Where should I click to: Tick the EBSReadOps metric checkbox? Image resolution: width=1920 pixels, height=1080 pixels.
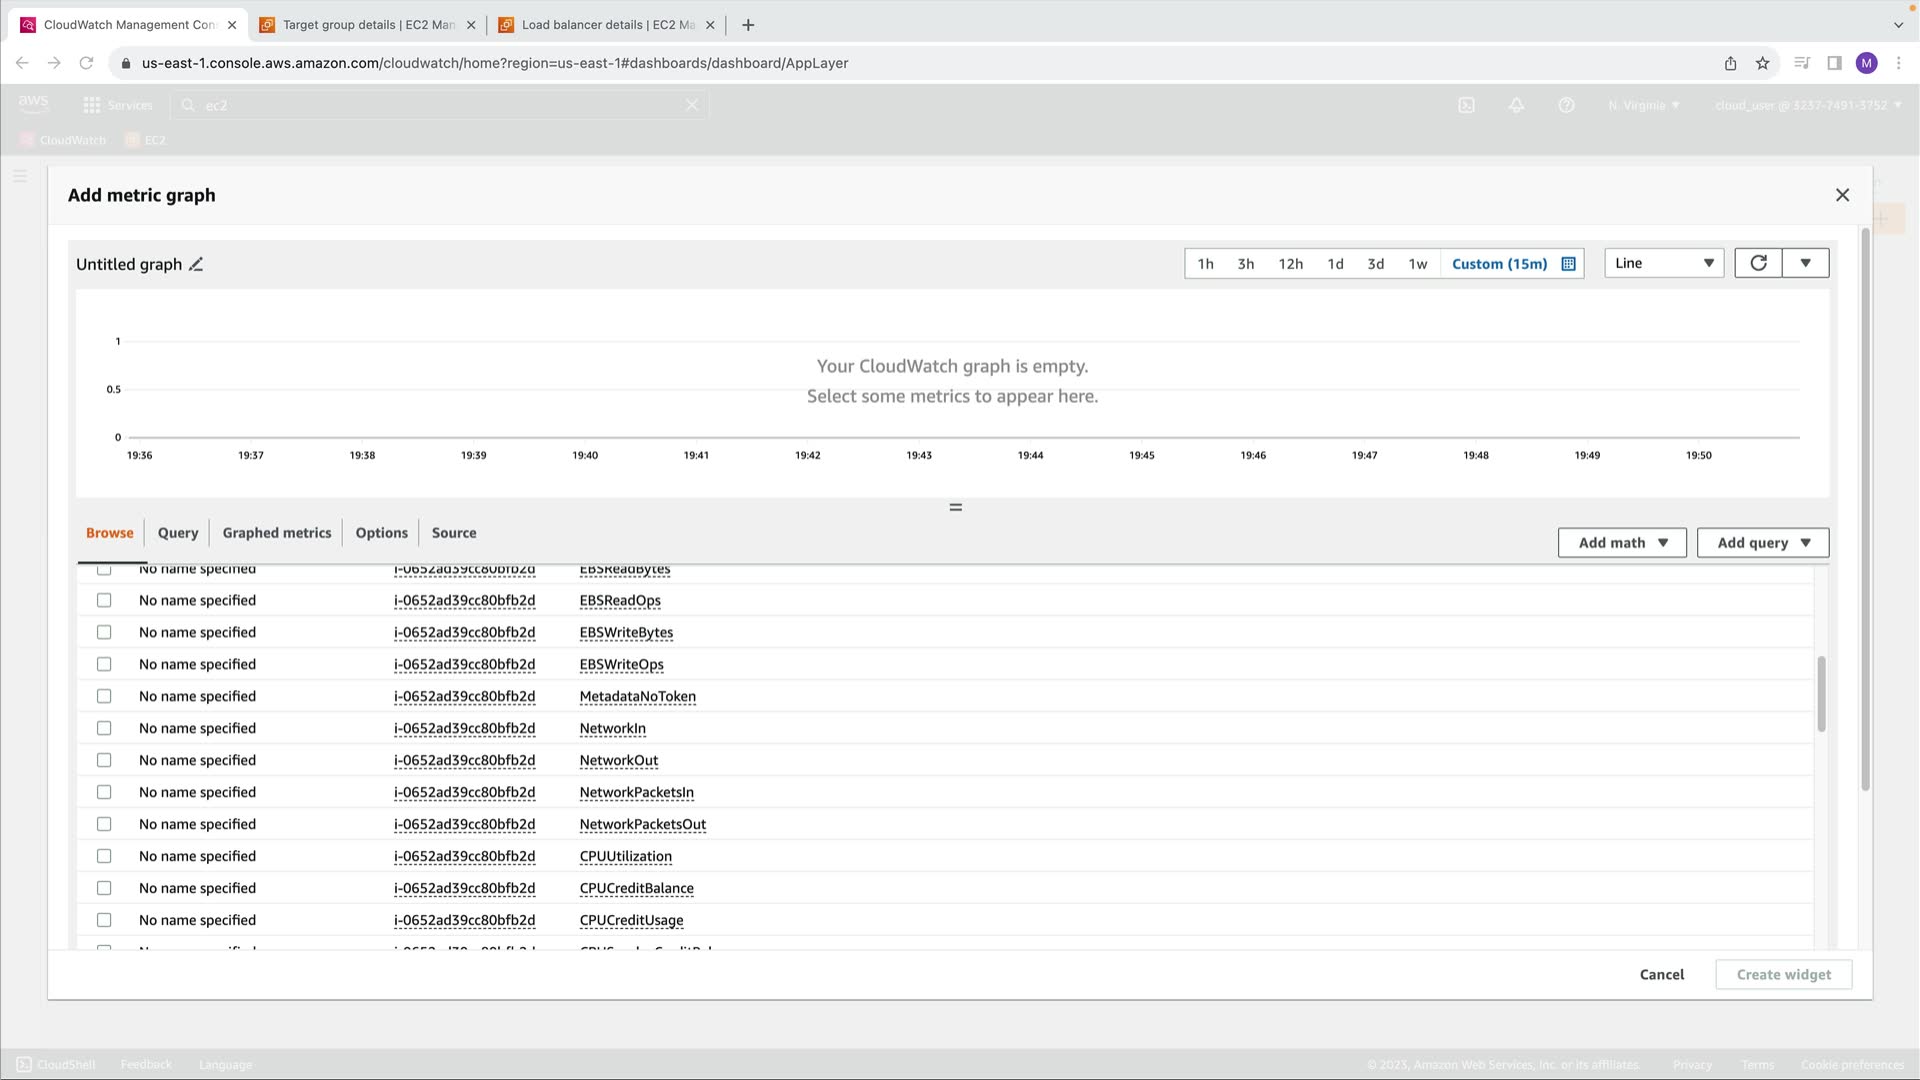coord(104,600)
